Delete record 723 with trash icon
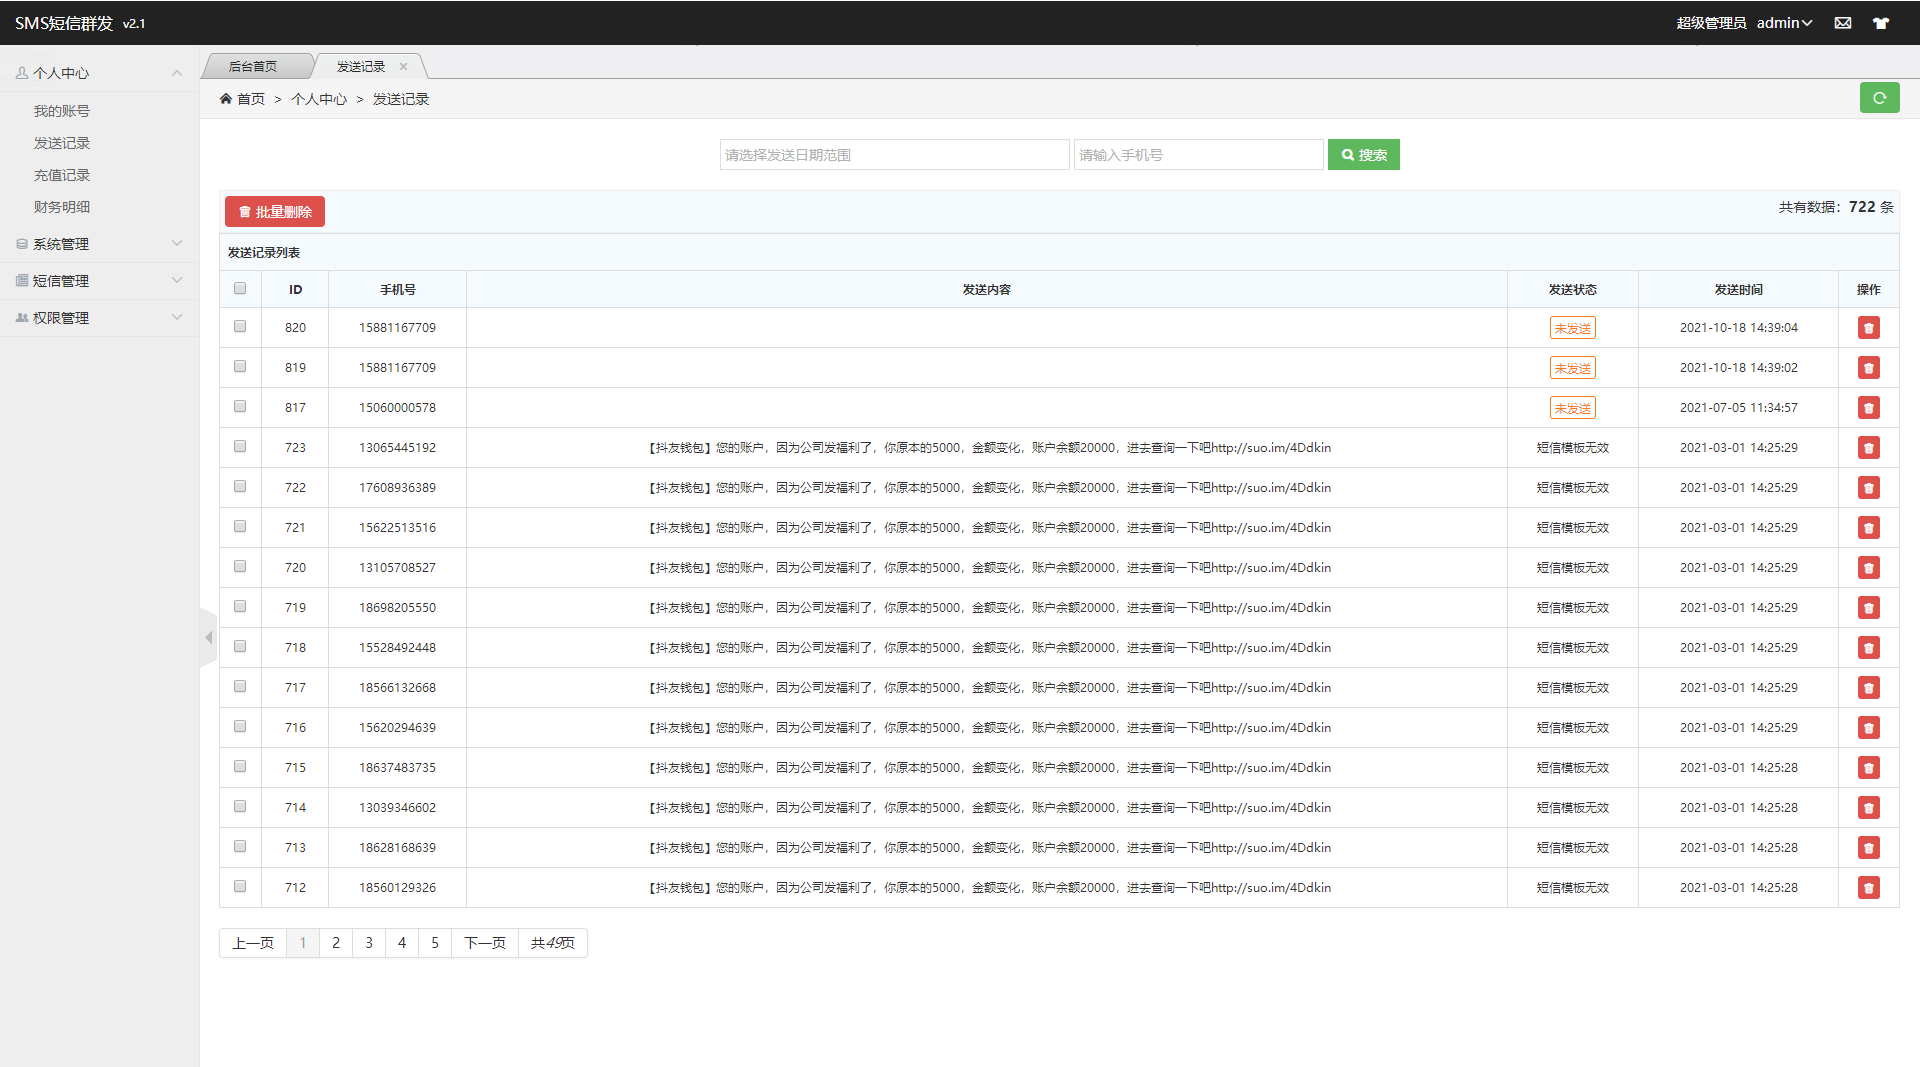 [1868, 448]
